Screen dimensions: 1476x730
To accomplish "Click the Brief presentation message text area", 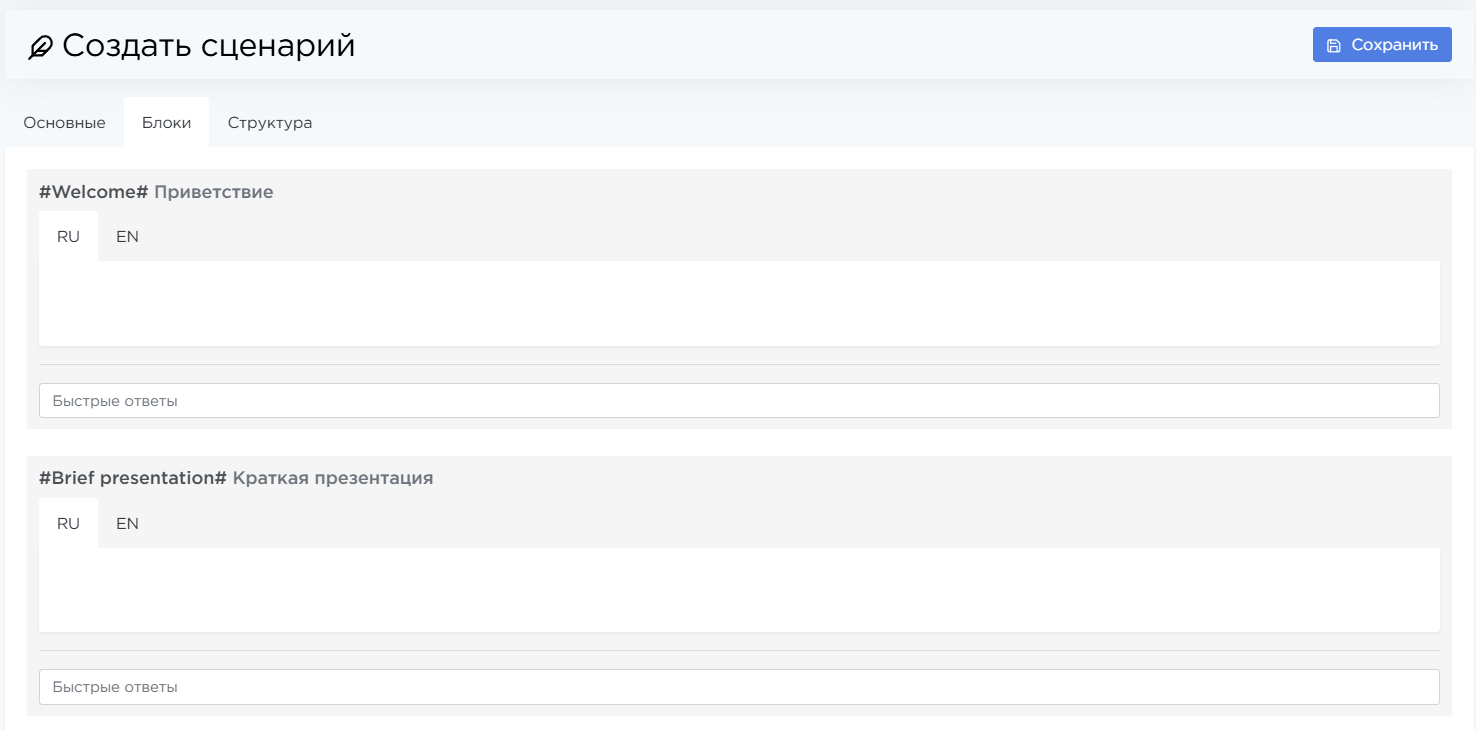I will coord(738,589).
